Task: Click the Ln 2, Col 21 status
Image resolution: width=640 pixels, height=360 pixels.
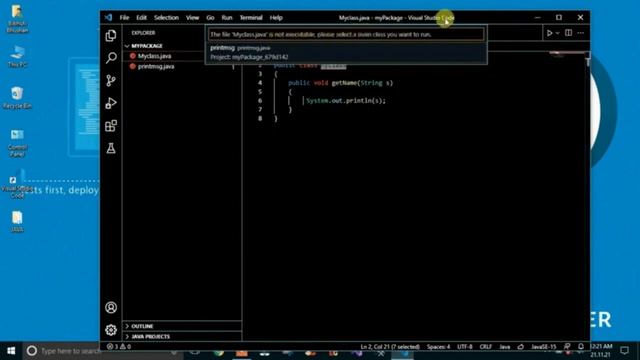Action: point(390,347)
